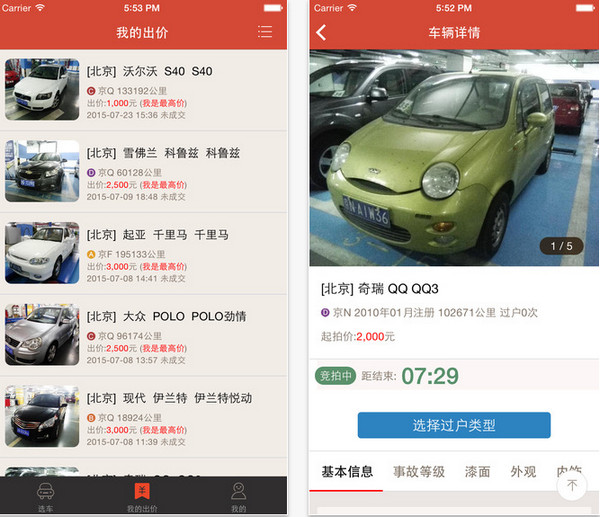The height and width of the screenshot is (517, 600).
Task: Switch to the 漆面 tab
Action: (x=478, y=471)
